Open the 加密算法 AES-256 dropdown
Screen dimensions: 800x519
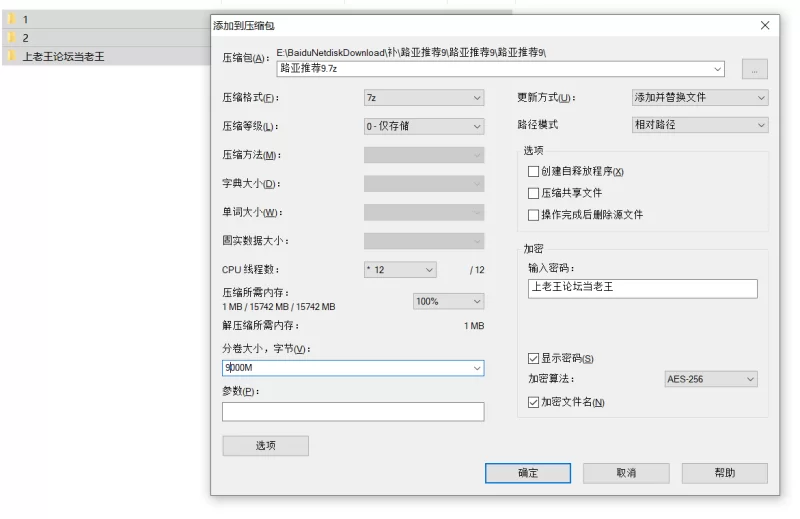tap(711, 379)
